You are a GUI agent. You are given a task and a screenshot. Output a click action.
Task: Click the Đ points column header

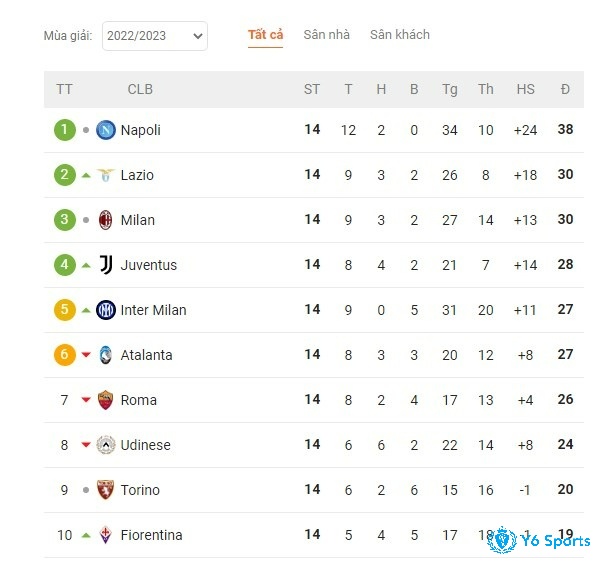click(565, 89)
